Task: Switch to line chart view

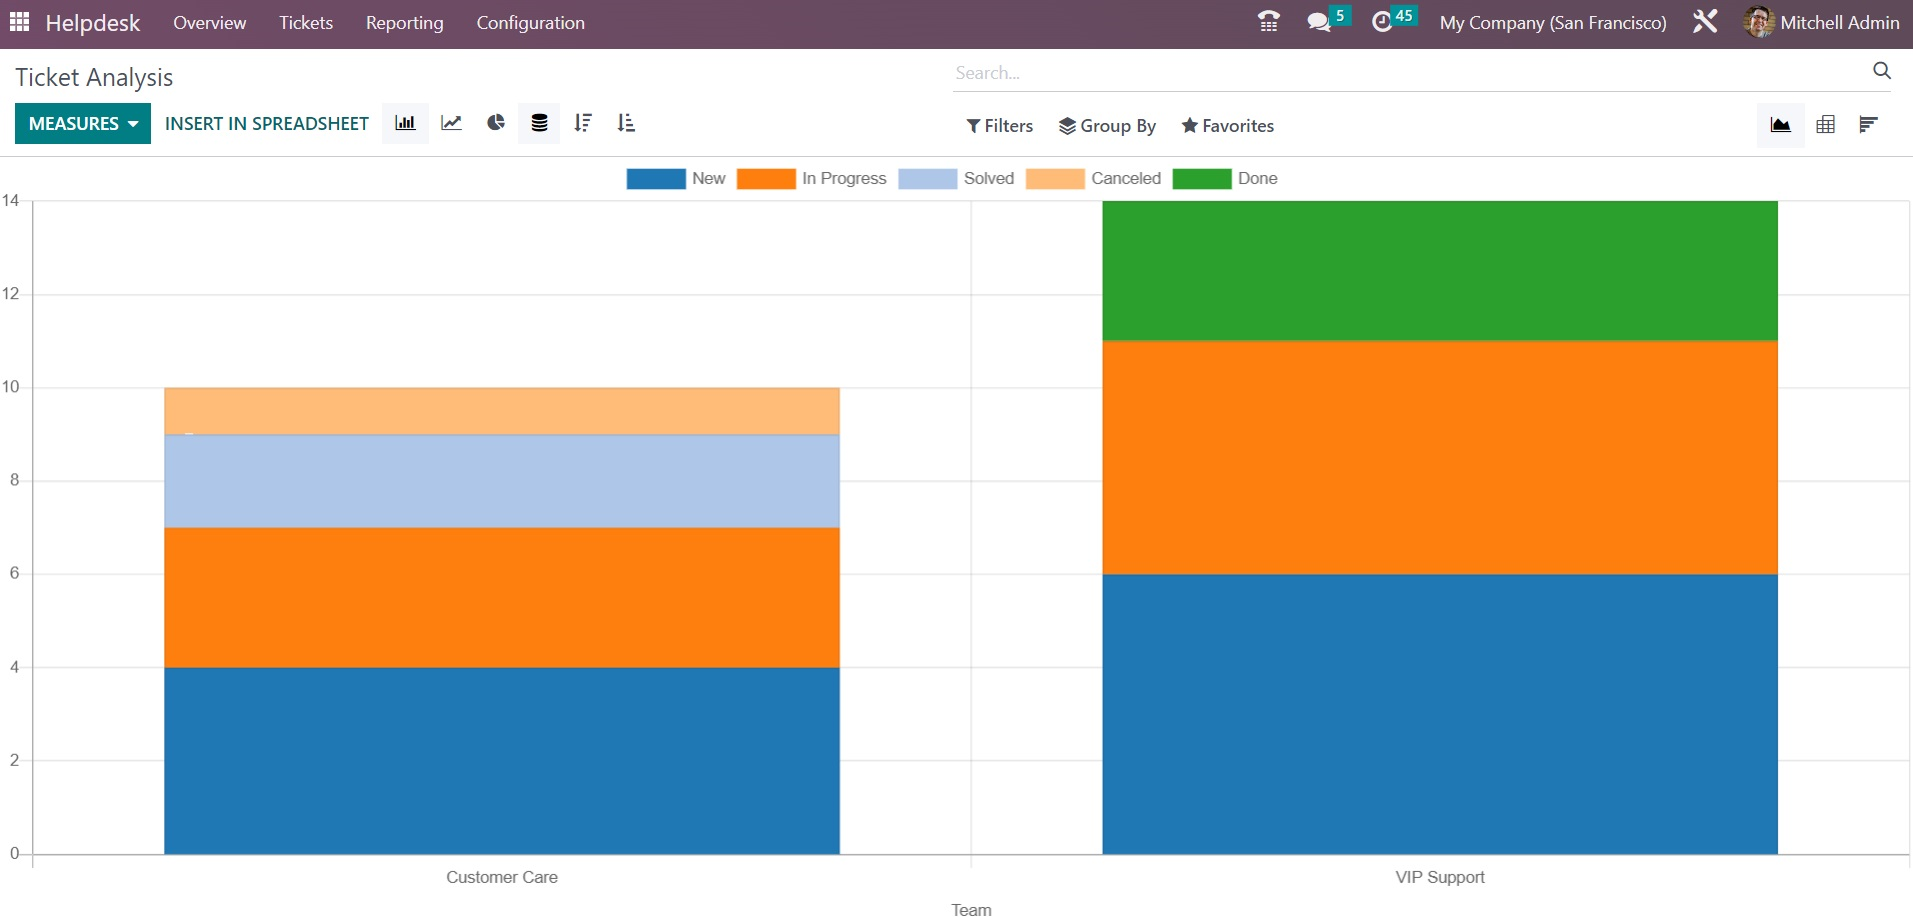Action: [451, 123]
